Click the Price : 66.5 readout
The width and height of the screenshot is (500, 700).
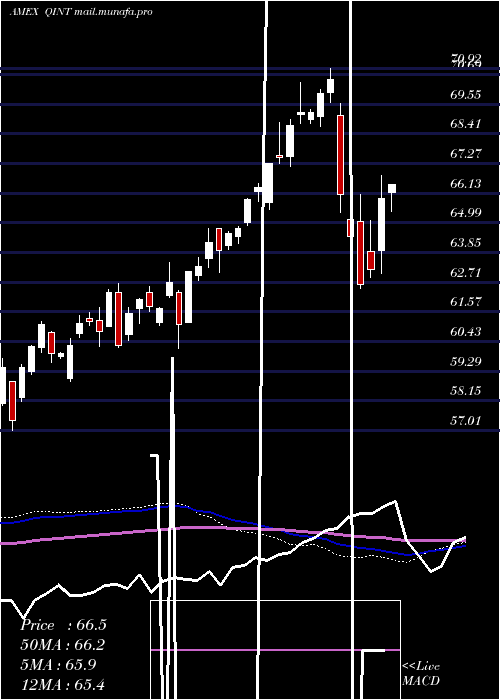[63, 625]
